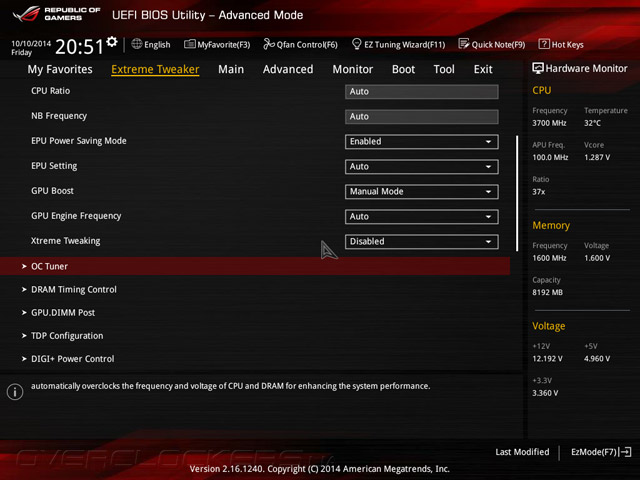Open the Xtreme Tweaking dropdown
The image size is (640, 480).
tap(421, 242)
